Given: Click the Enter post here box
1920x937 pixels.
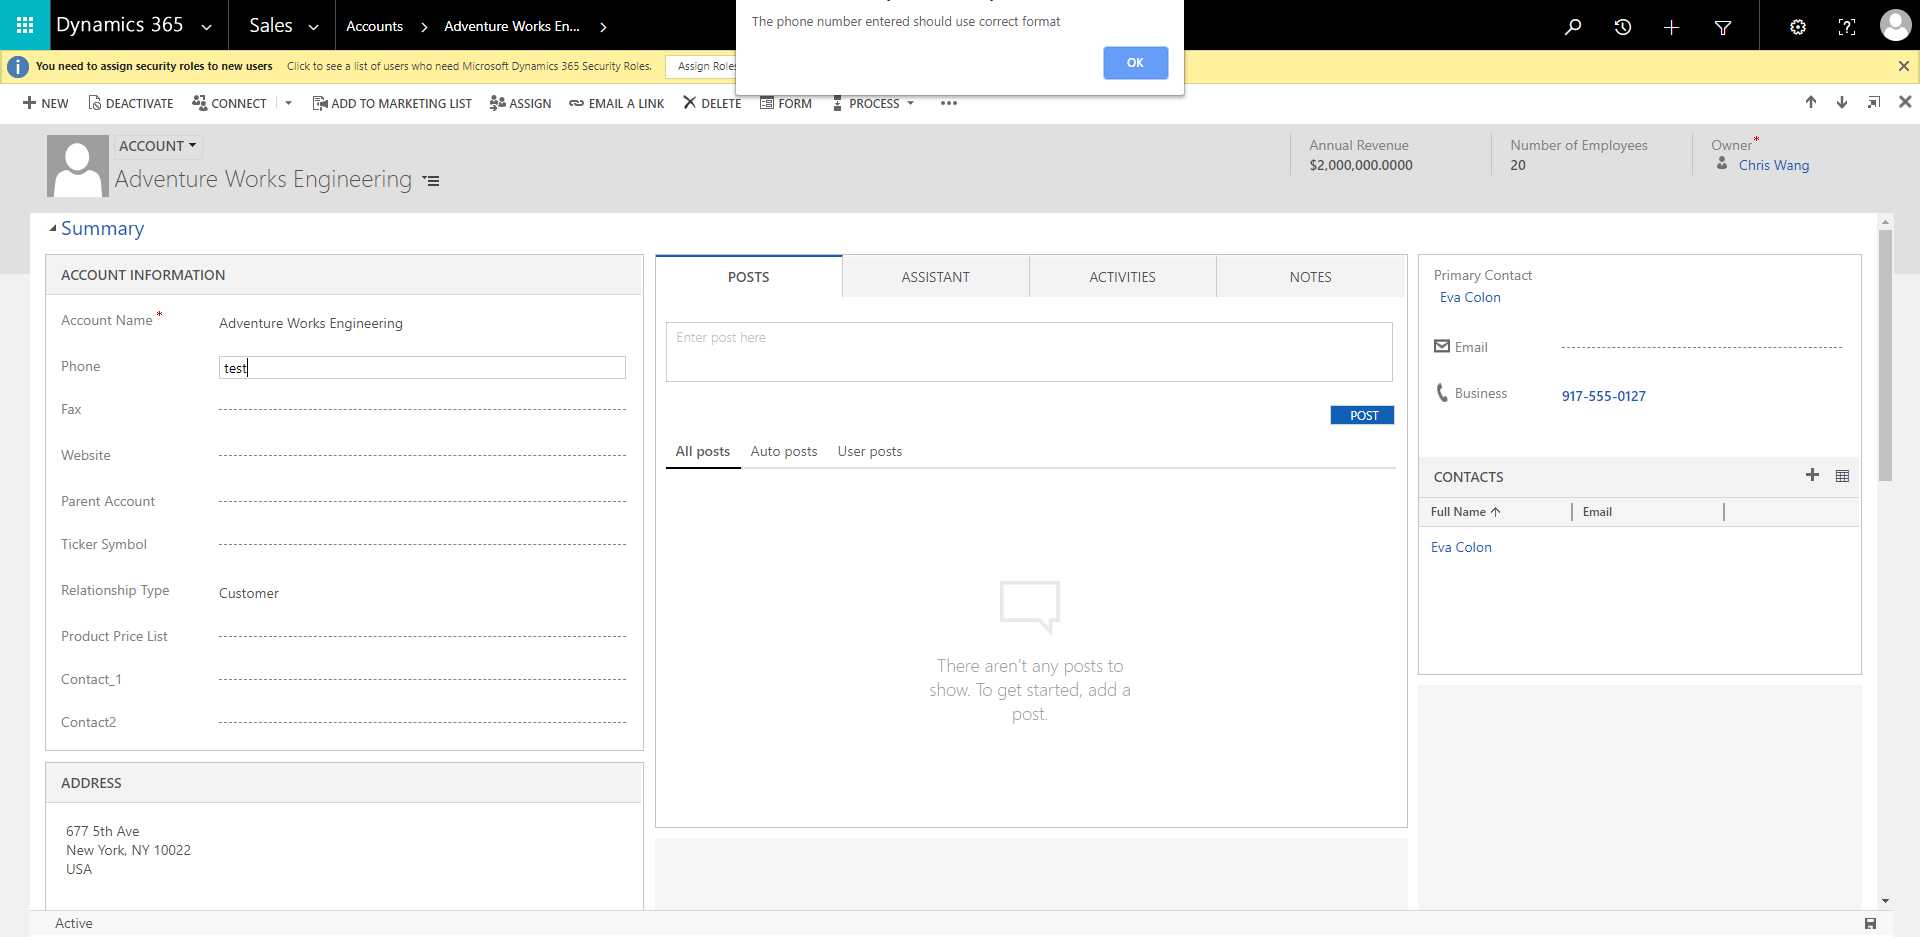Looking at the screenshot, I should [x=1029, y=352].
